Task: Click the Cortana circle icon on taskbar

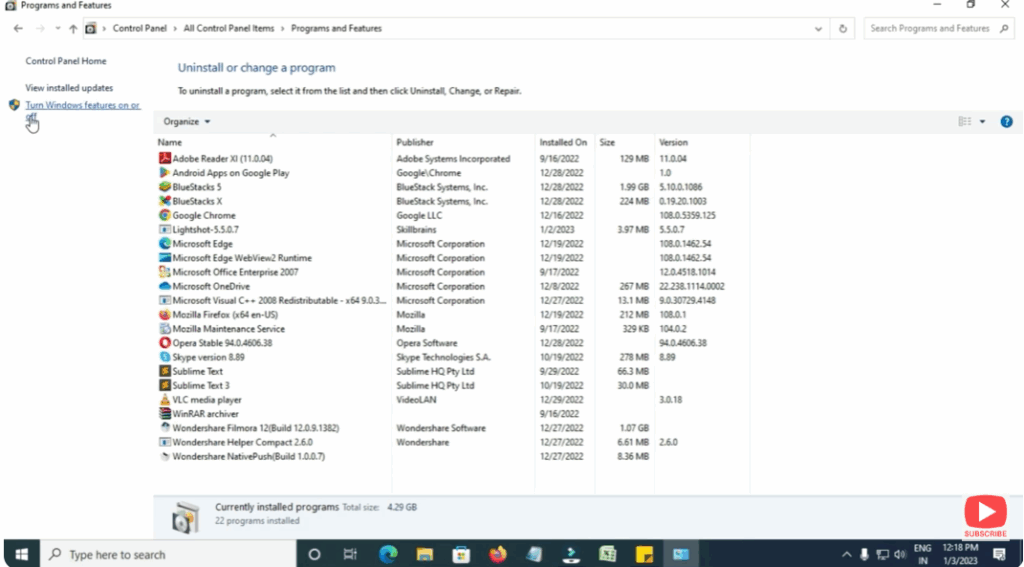Action: point(314,554)
